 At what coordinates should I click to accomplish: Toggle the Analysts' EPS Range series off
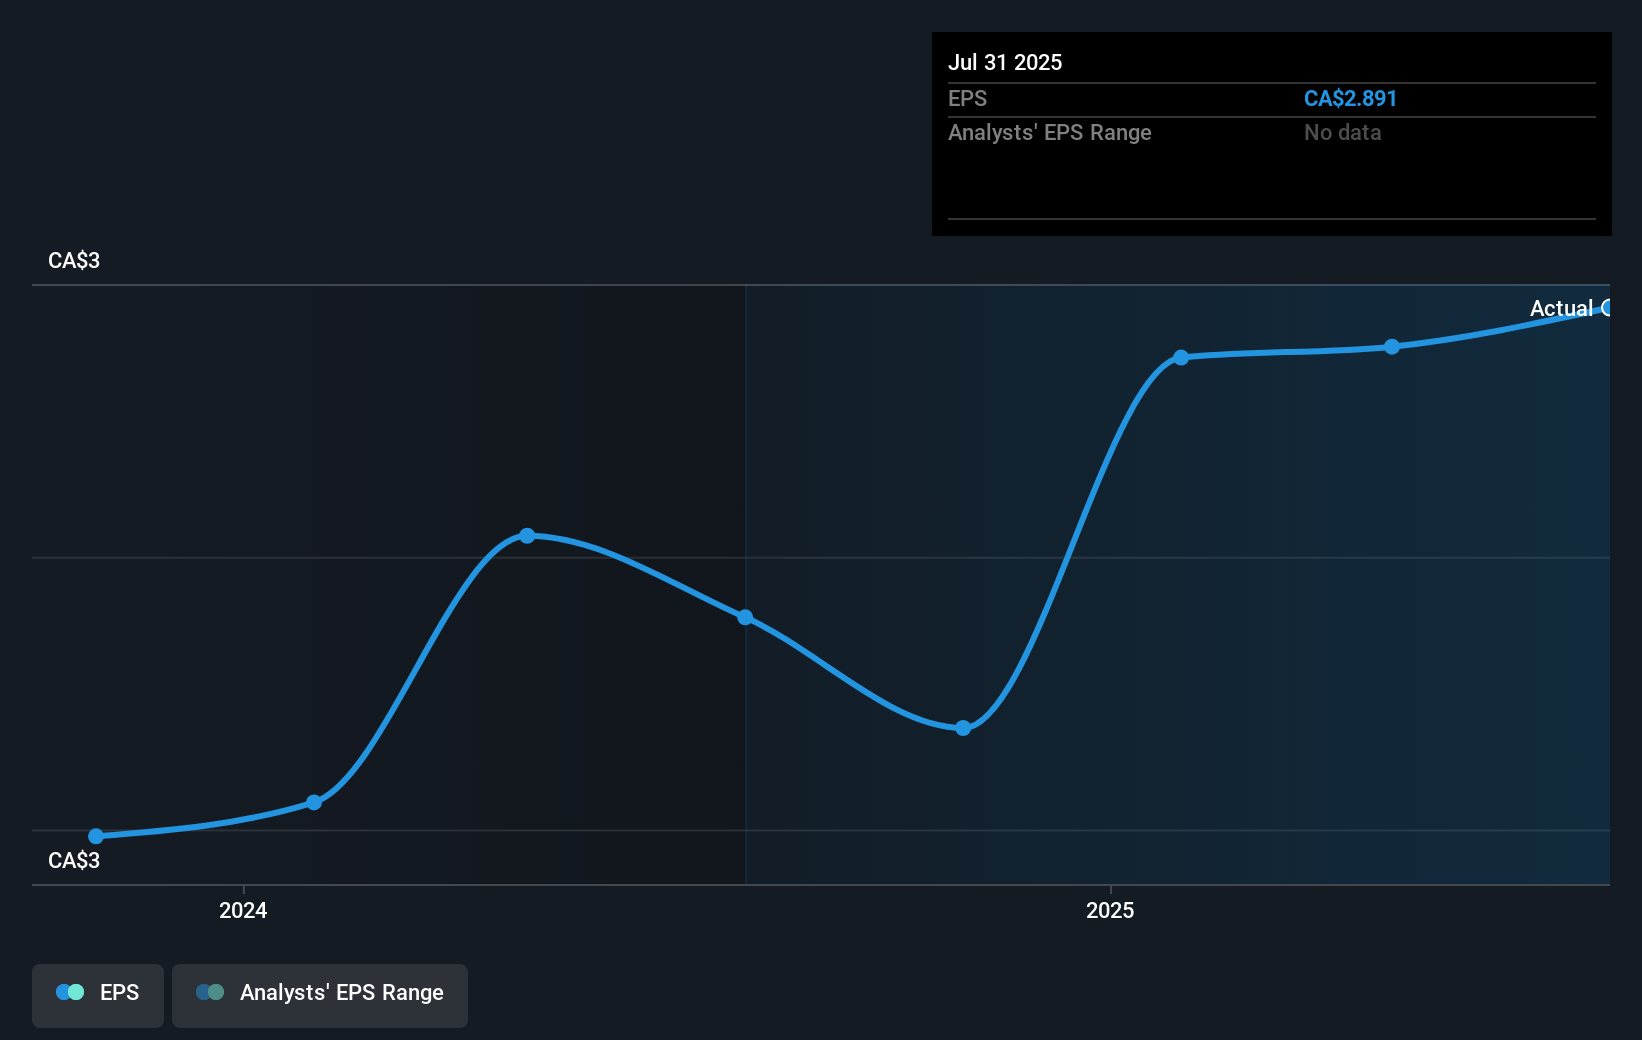click(319, 994)
